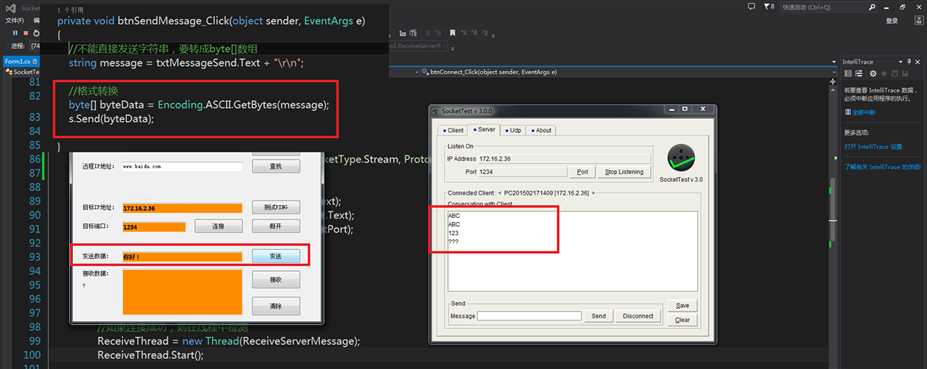Click the Send button in SocketTest
This screenshot has width=927, height=369.
click(598, 316)
